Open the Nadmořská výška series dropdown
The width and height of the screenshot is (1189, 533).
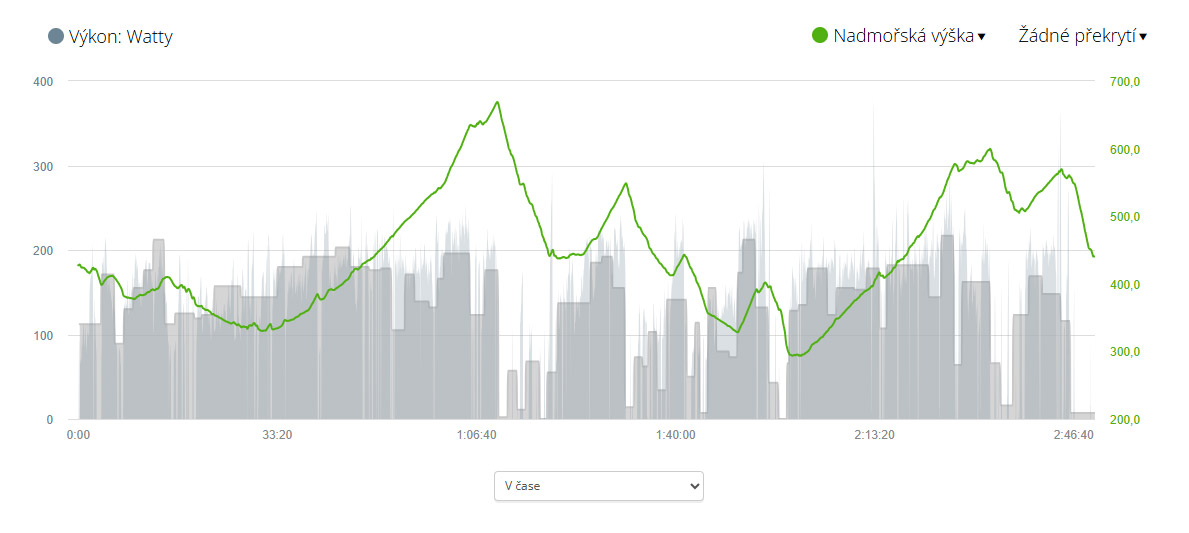903,36
